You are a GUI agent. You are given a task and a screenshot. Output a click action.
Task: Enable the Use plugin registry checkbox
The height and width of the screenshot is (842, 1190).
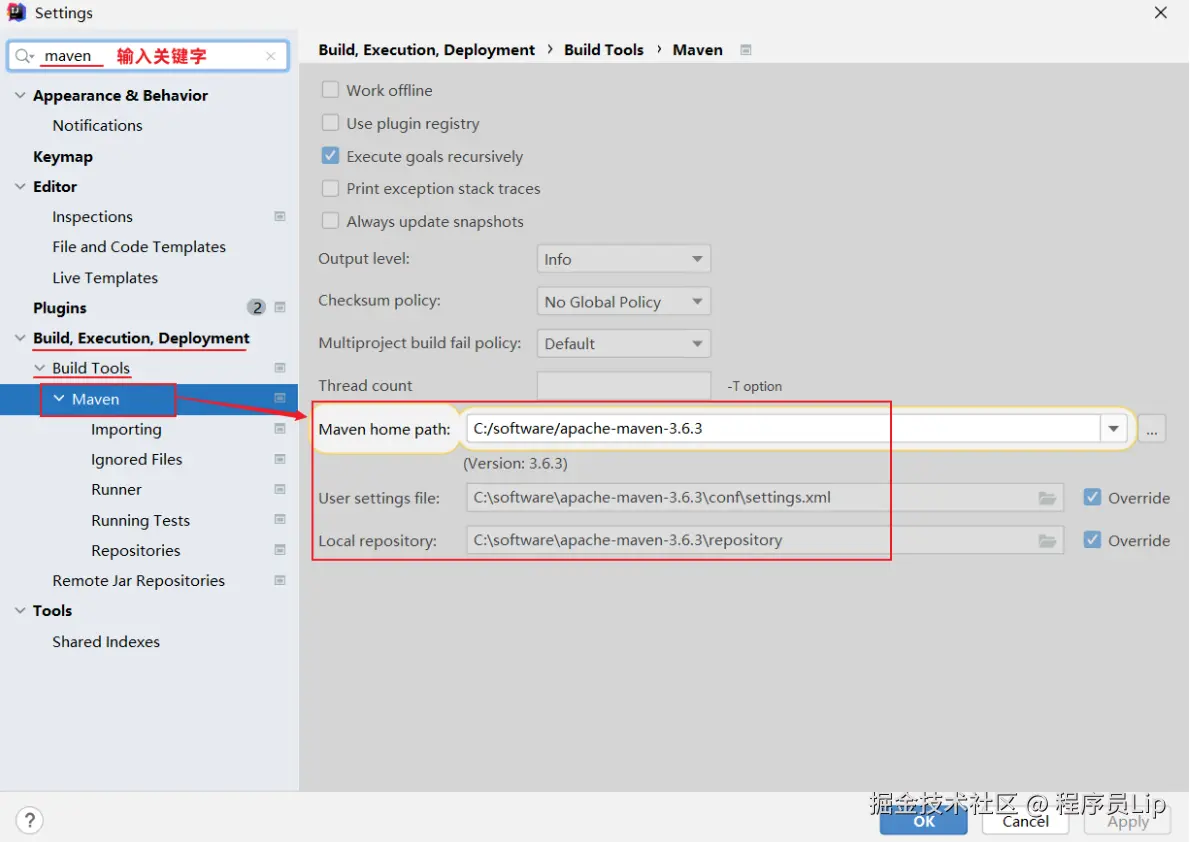click(330, 122)
